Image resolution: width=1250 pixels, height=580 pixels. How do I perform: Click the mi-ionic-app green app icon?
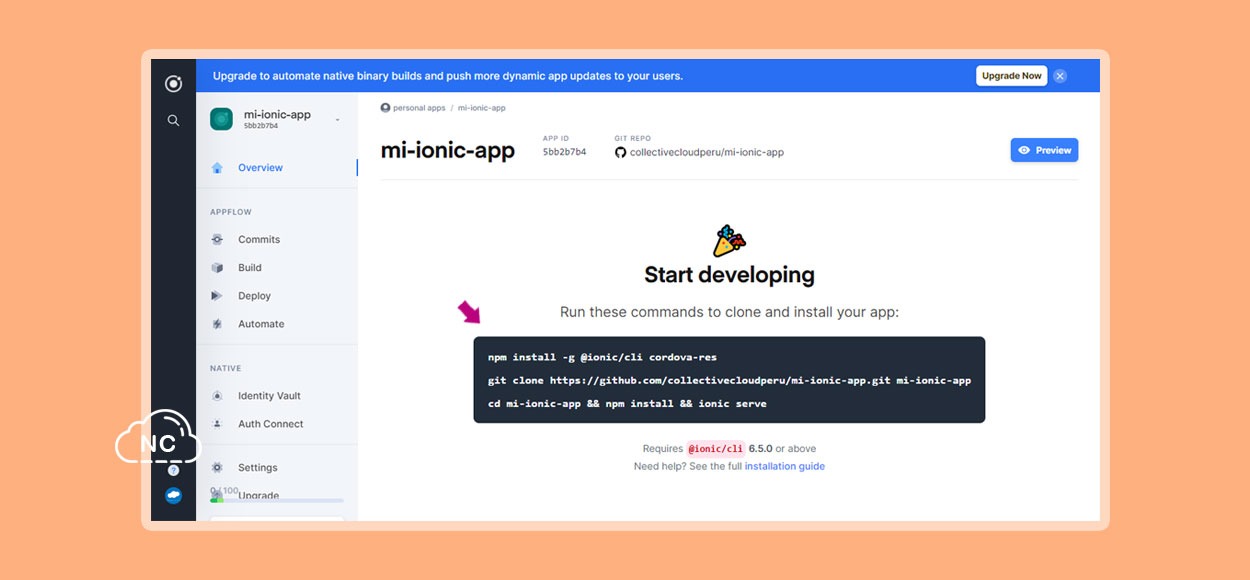(221, 119)
